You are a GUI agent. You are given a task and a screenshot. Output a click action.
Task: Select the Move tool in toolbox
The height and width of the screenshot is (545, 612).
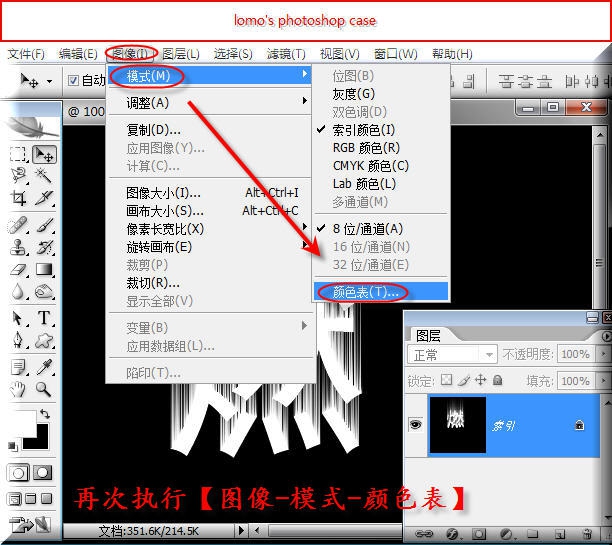44,155
